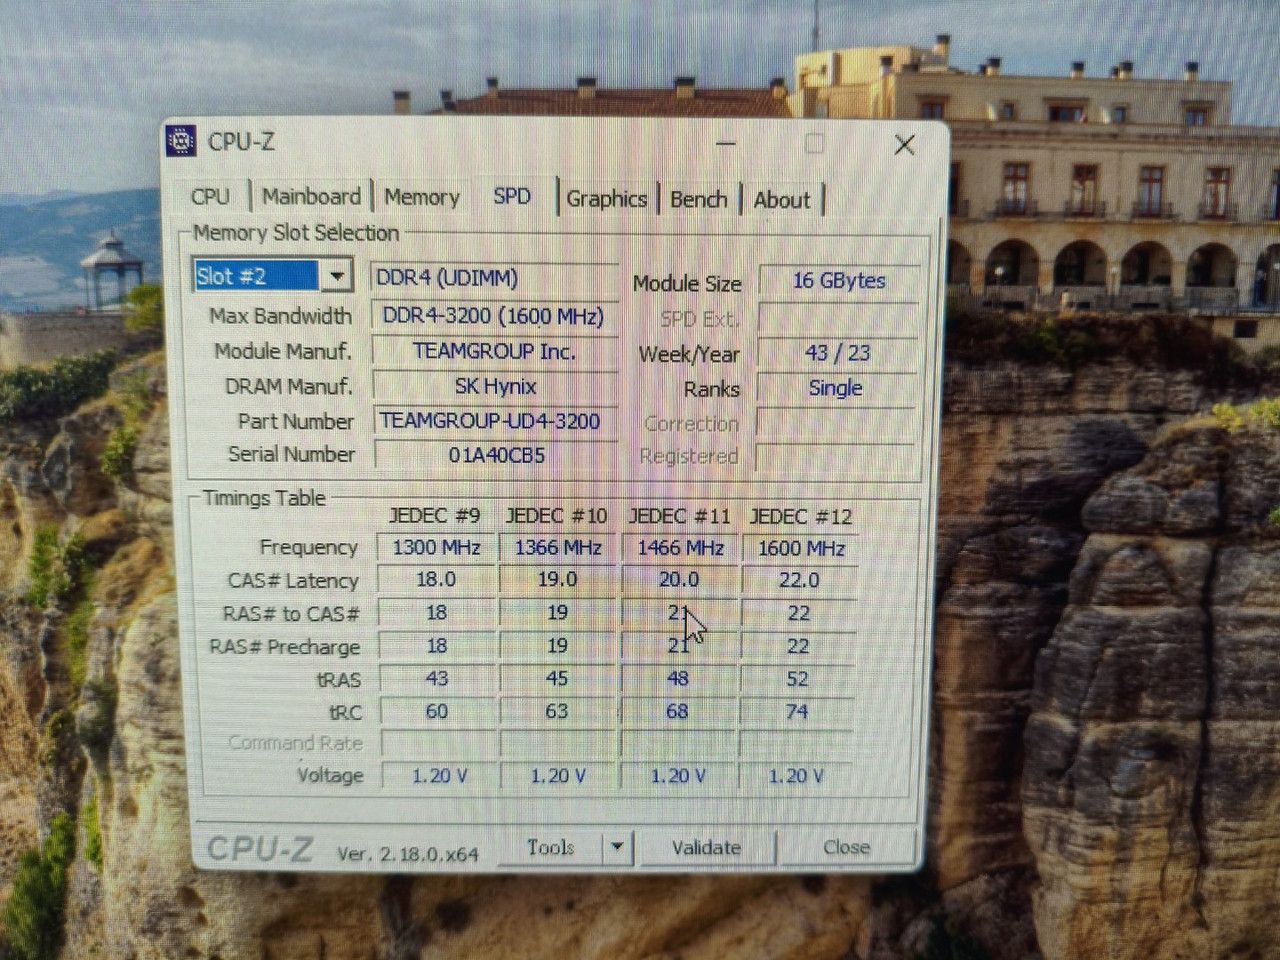Click the tRAS value 43
Viewport: 1280px width, 960px height.
click(x=437, y=678)
